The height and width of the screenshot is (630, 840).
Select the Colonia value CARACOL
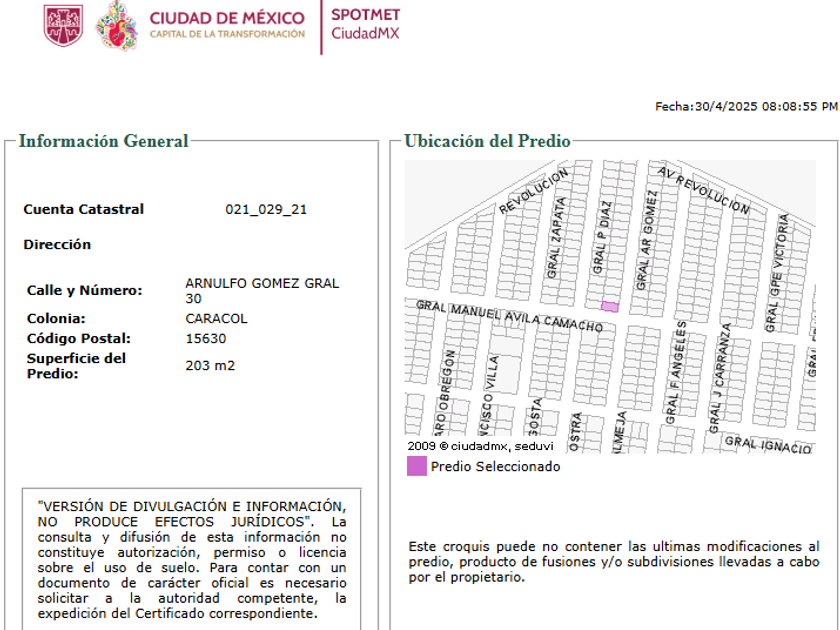[x=216, y=319]
